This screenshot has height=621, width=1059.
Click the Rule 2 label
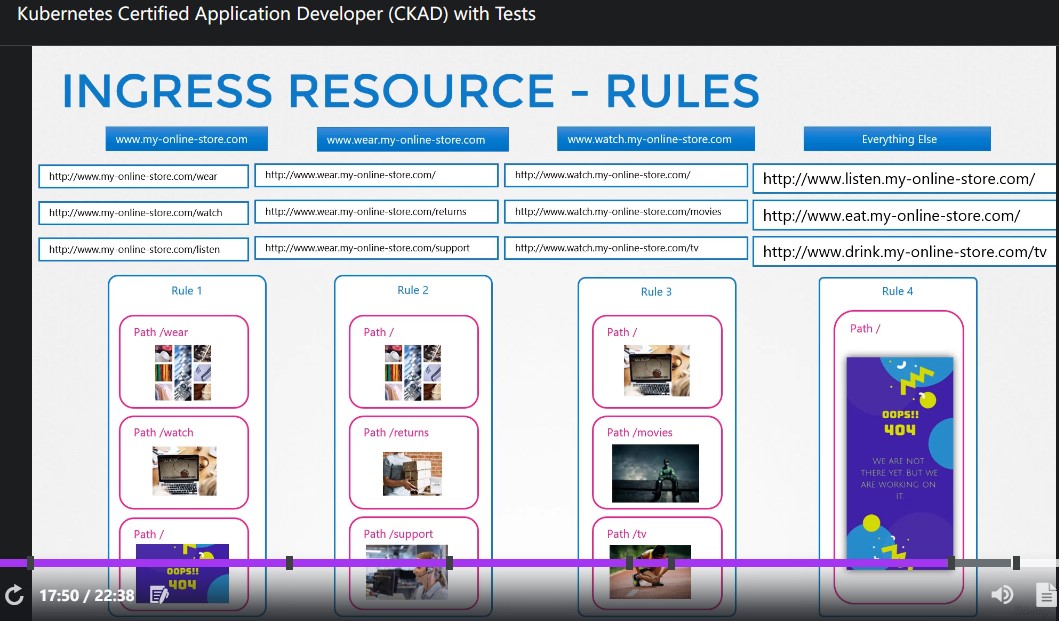tap(413, 290)
